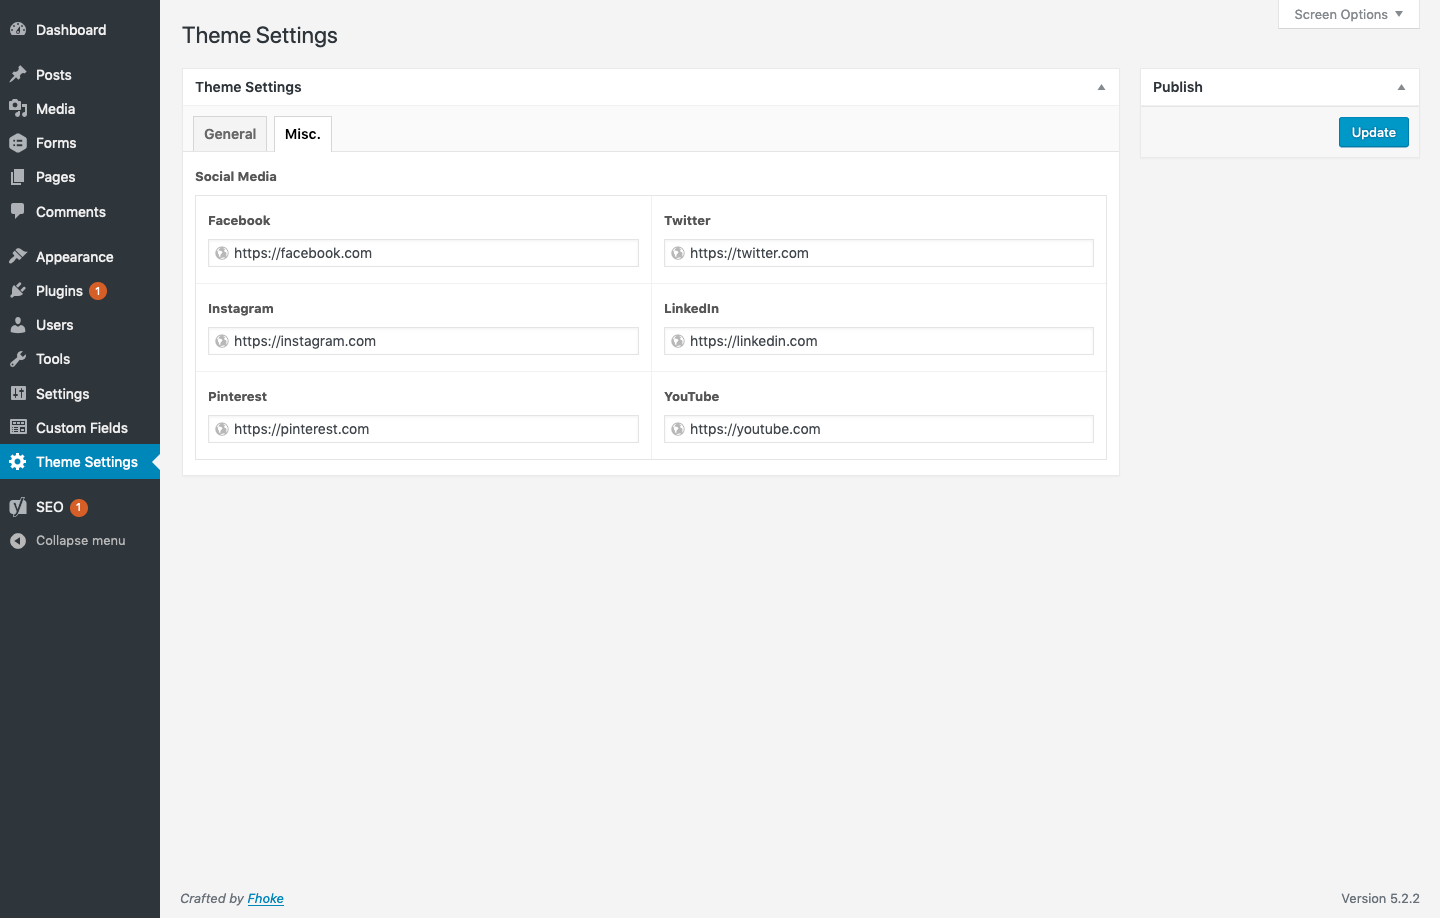Open the Custom Fields menu item
This screenshot has width=1440, height=918.
click(x=80, y=428)
